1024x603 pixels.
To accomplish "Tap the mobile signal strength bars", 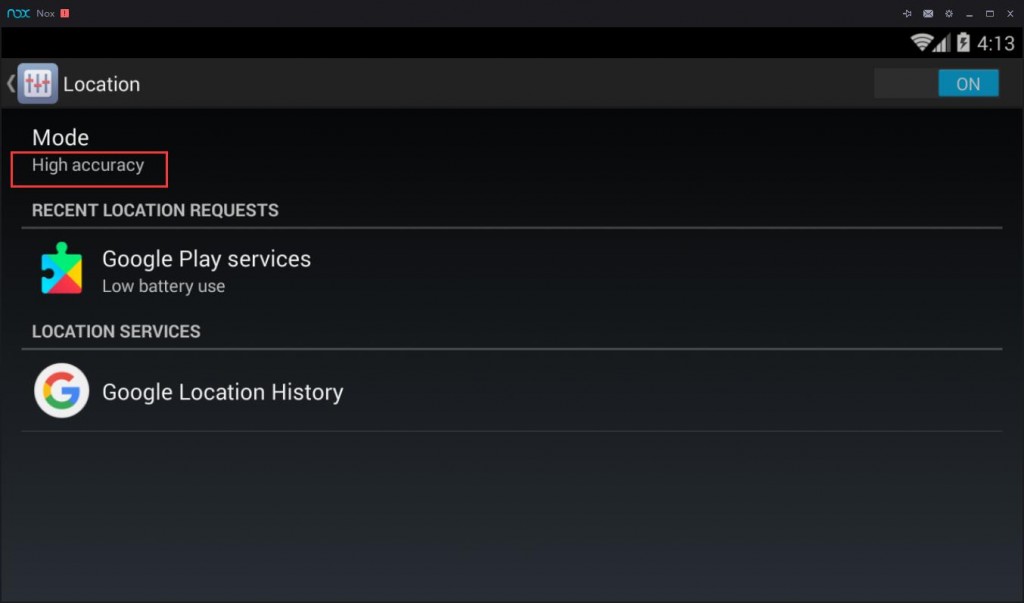I will click(x=943, y=43).
